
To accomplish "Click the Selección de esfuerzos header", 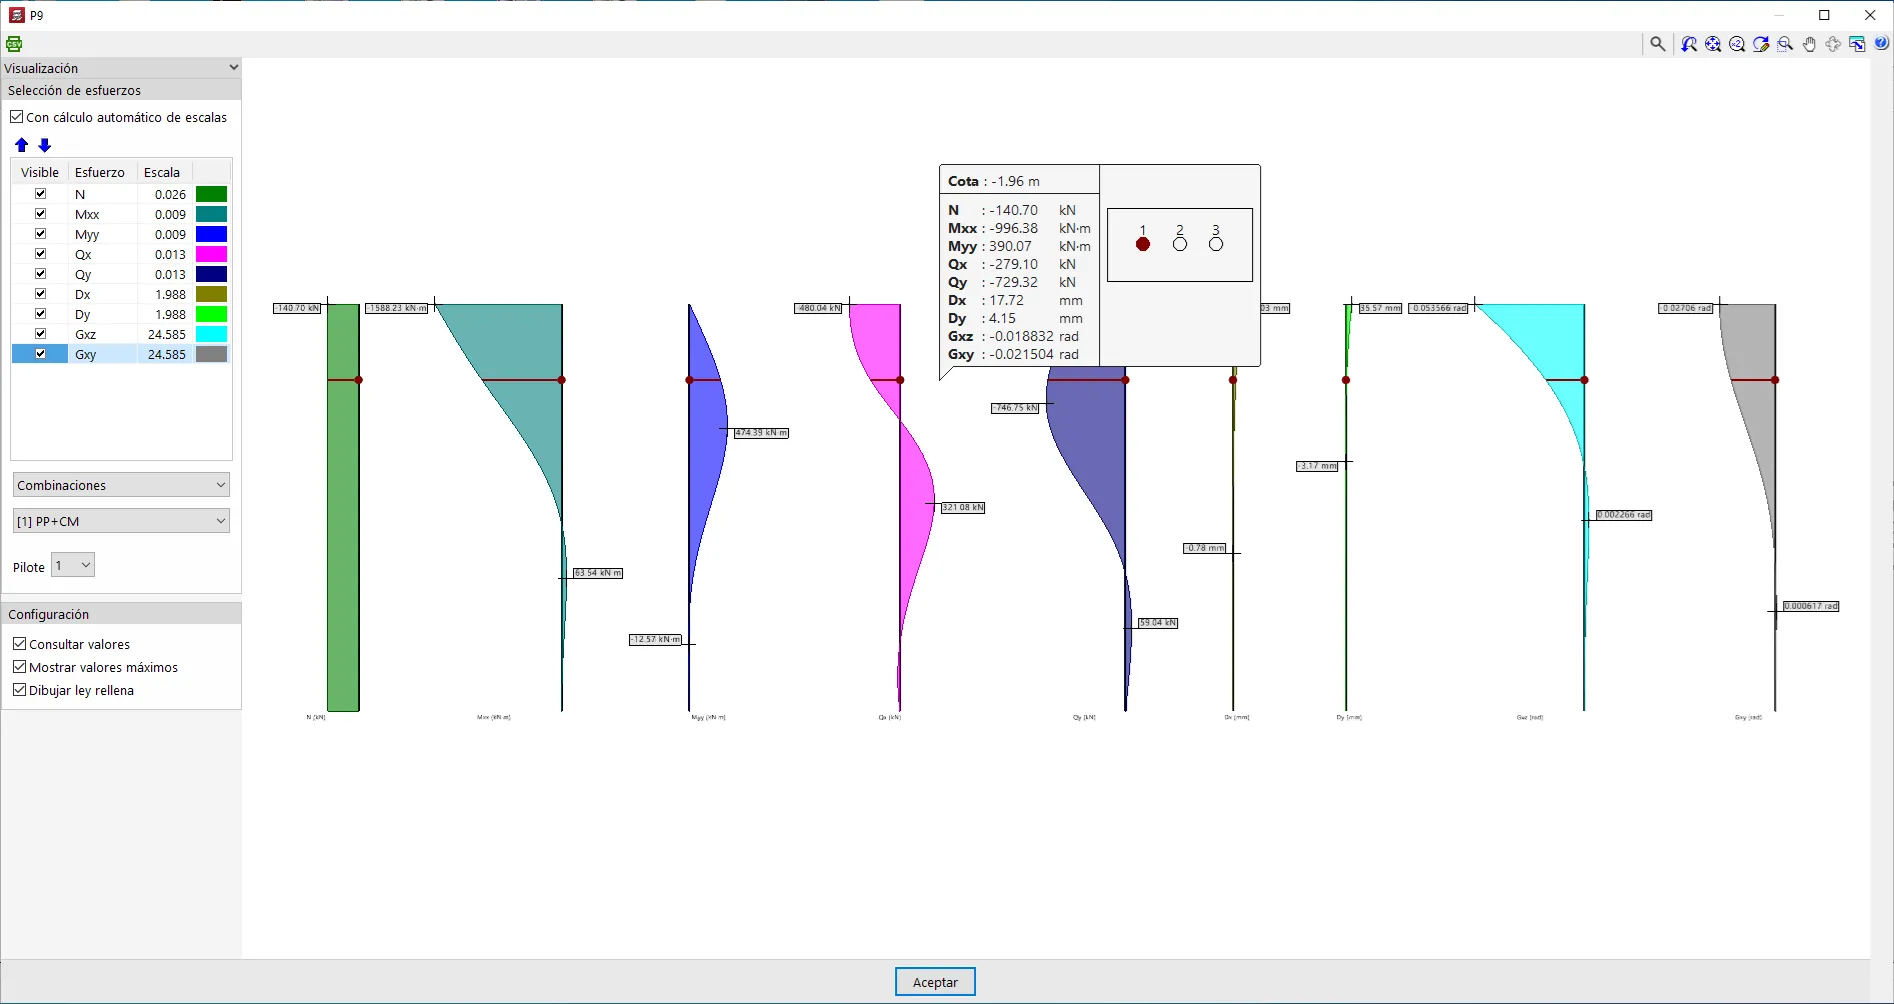I will [x=121, y=90].
